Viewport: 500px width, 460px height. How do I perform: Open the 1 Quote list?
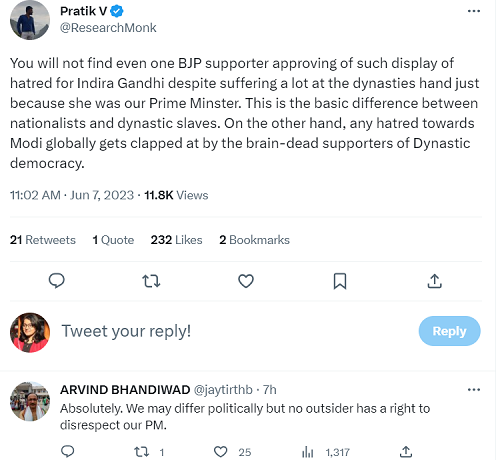coord(113,240)
